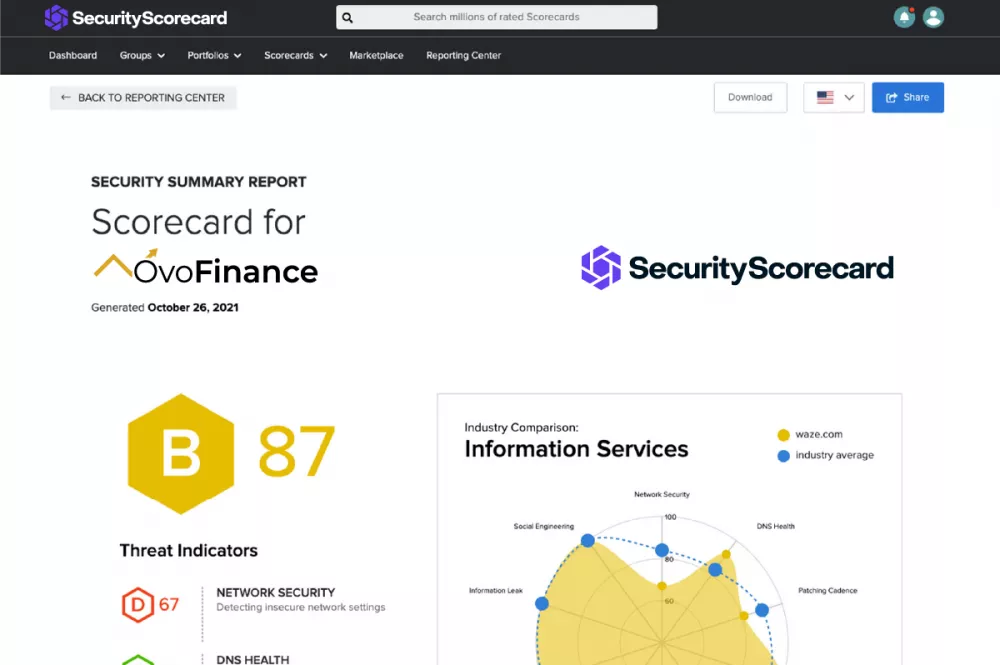Click the Patching Cadence radar axis label
Image resolution: width=1000 pixels, height=665 pixels.
(828, 590)
